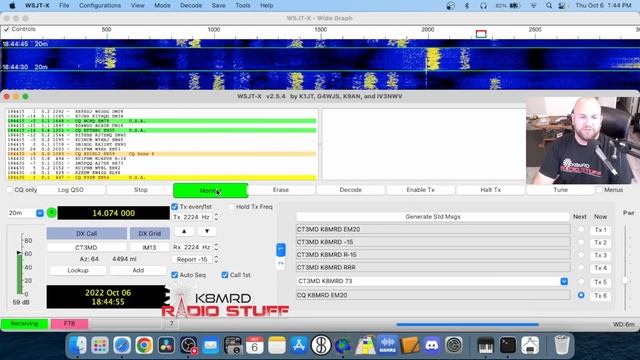
Task: Open Spotlight search in the menu bar
Action: 549,5
